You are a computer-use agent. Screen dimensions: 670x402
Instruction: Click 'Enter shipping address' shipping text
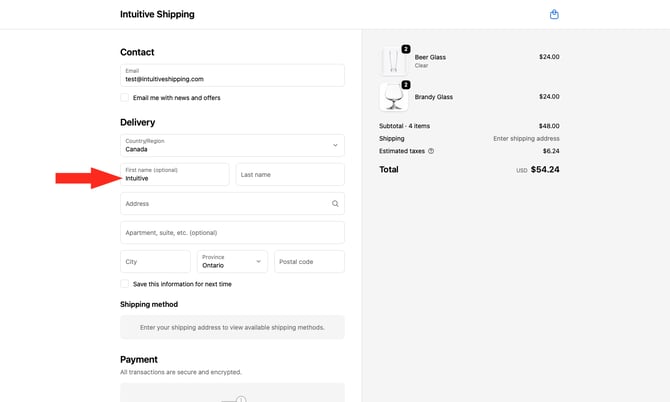(x=526, y=138)
